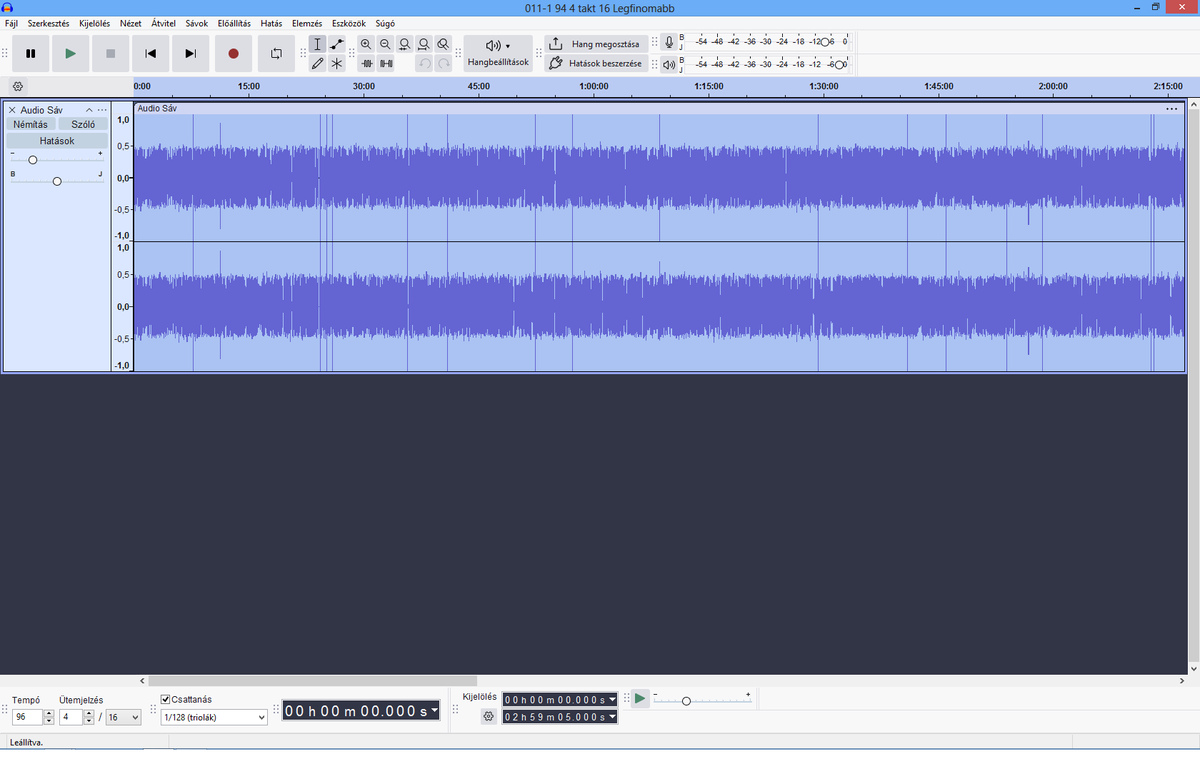Screen dimensions: 1200x759
Task: Open the Elemzés menu
Action: click(x=306, y=23)
